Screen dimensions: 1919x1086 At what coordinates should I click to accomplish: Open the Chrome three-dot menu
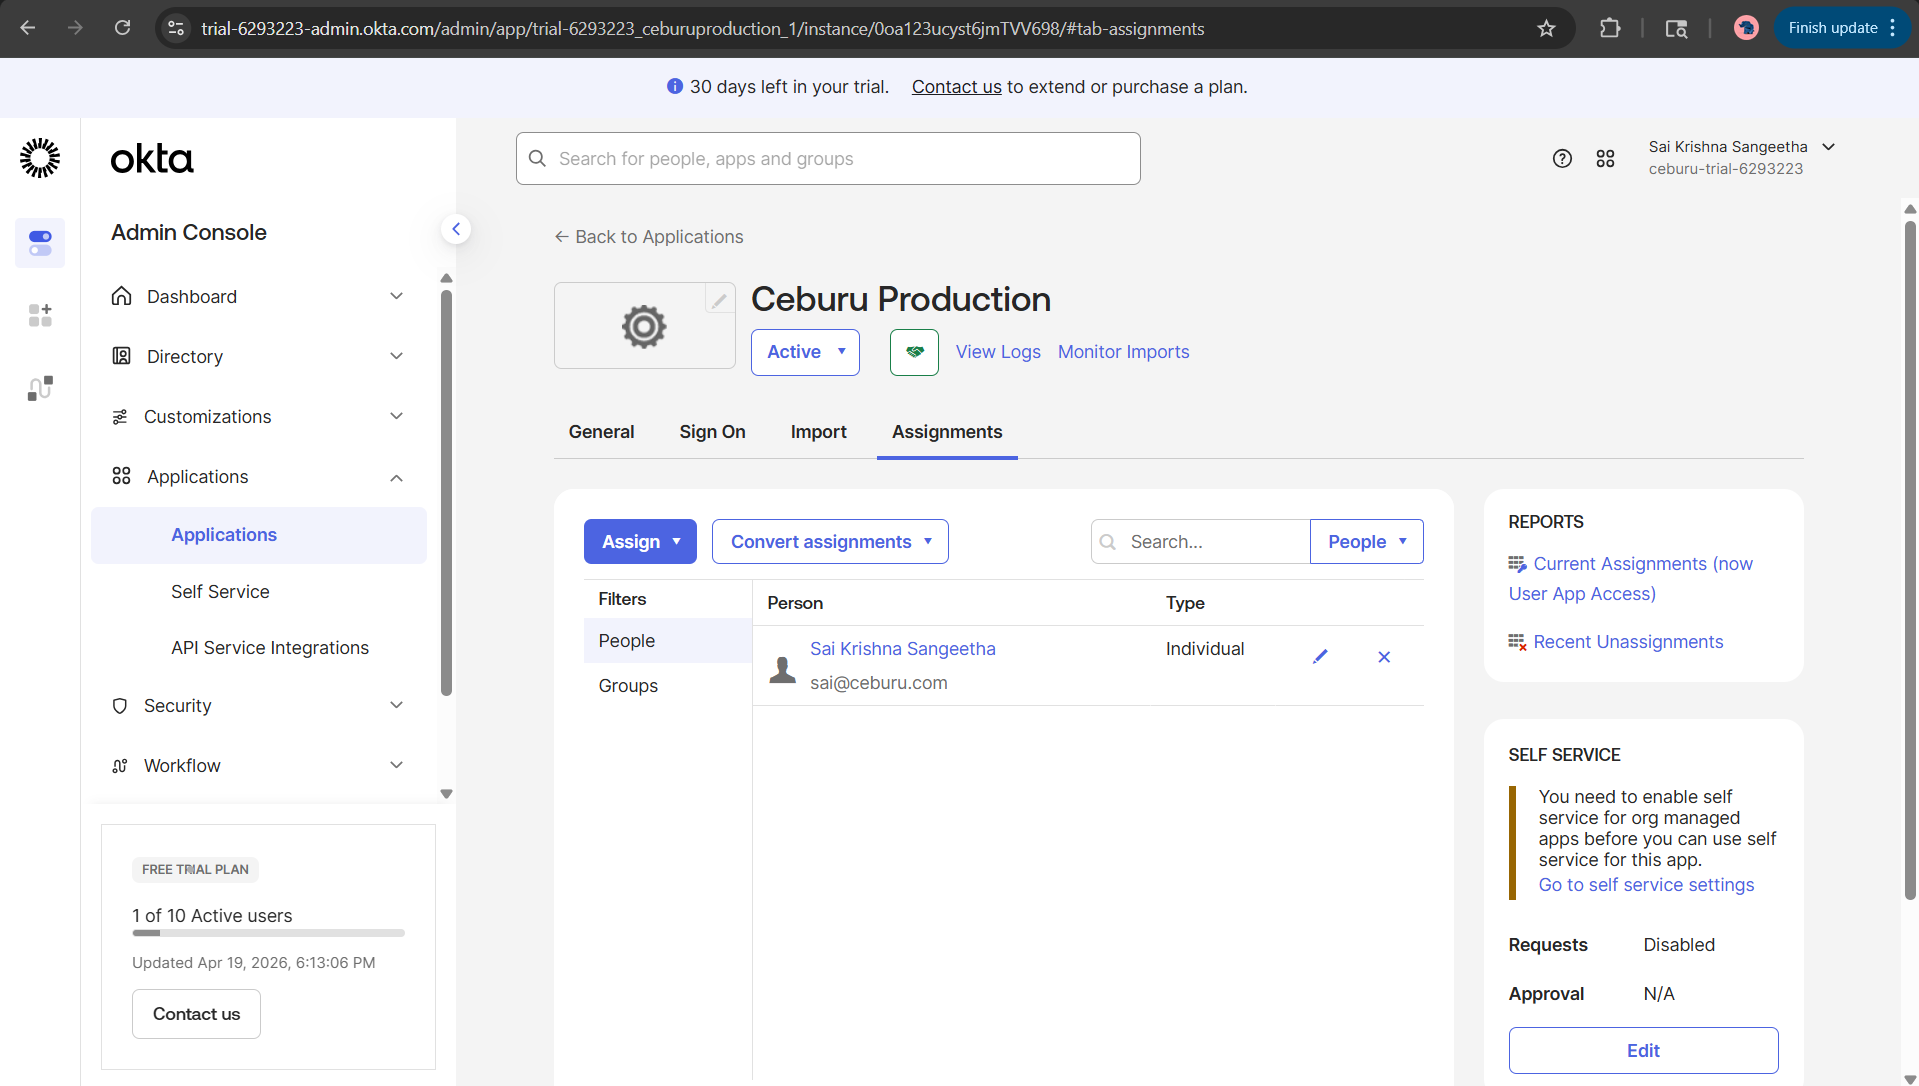tap(1893, 28)
